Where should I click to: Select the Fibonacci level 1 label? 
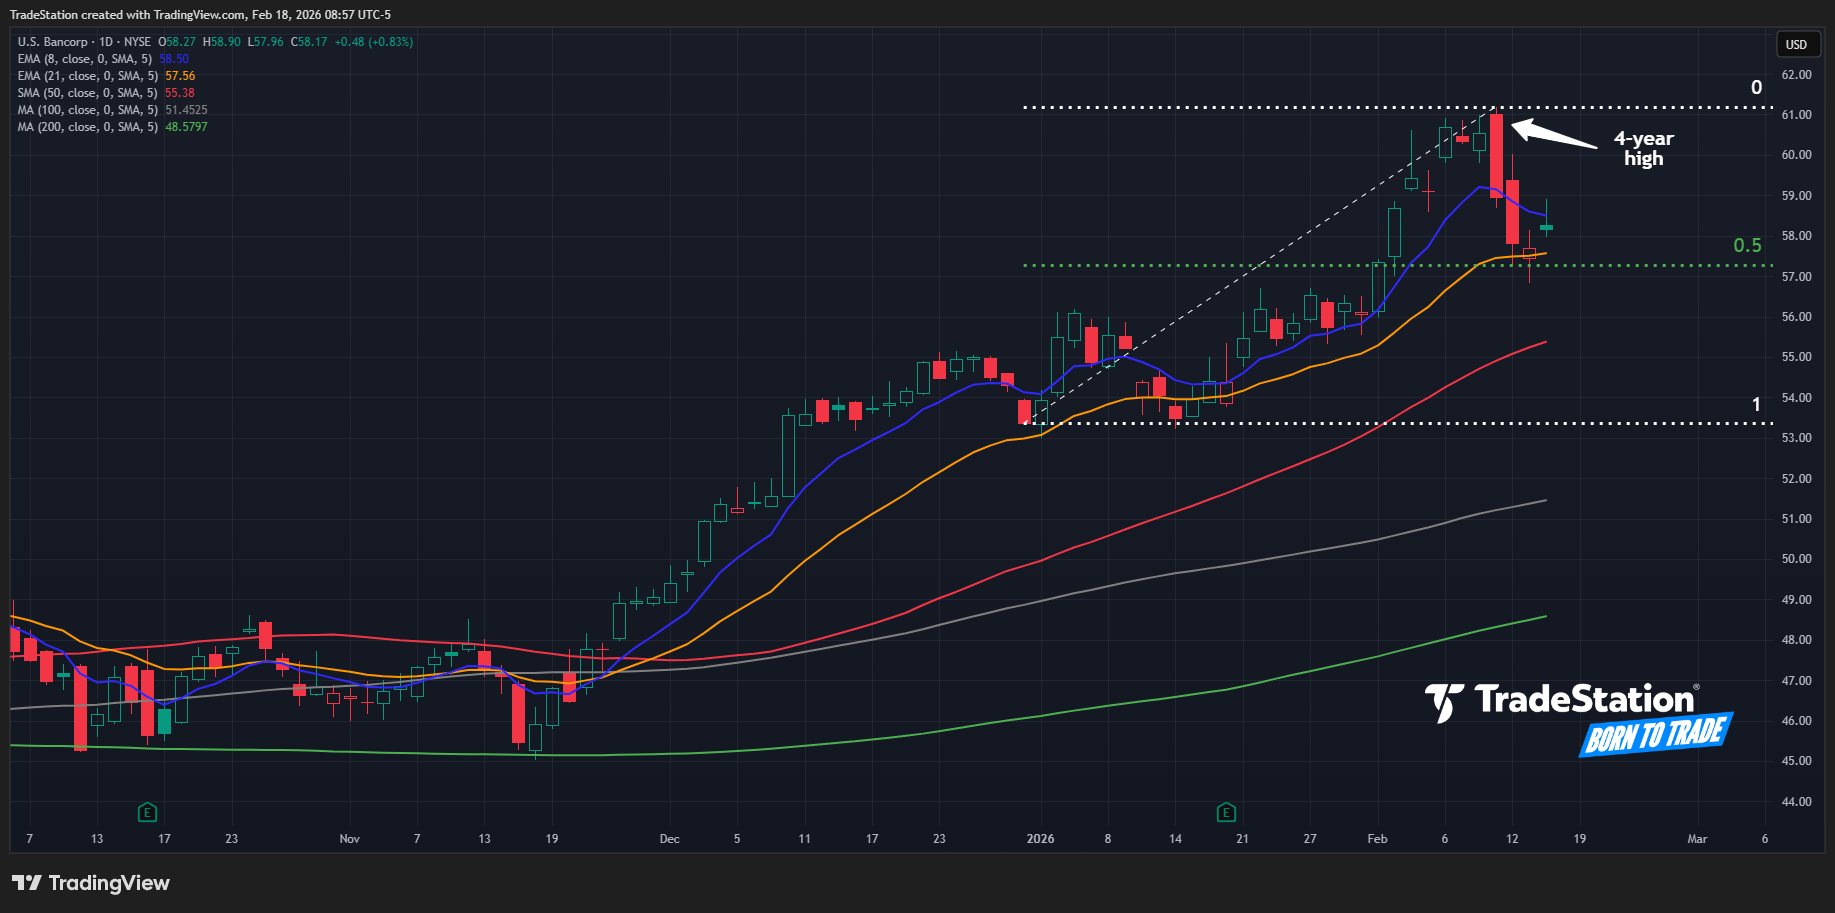(x=1756, y=405)
